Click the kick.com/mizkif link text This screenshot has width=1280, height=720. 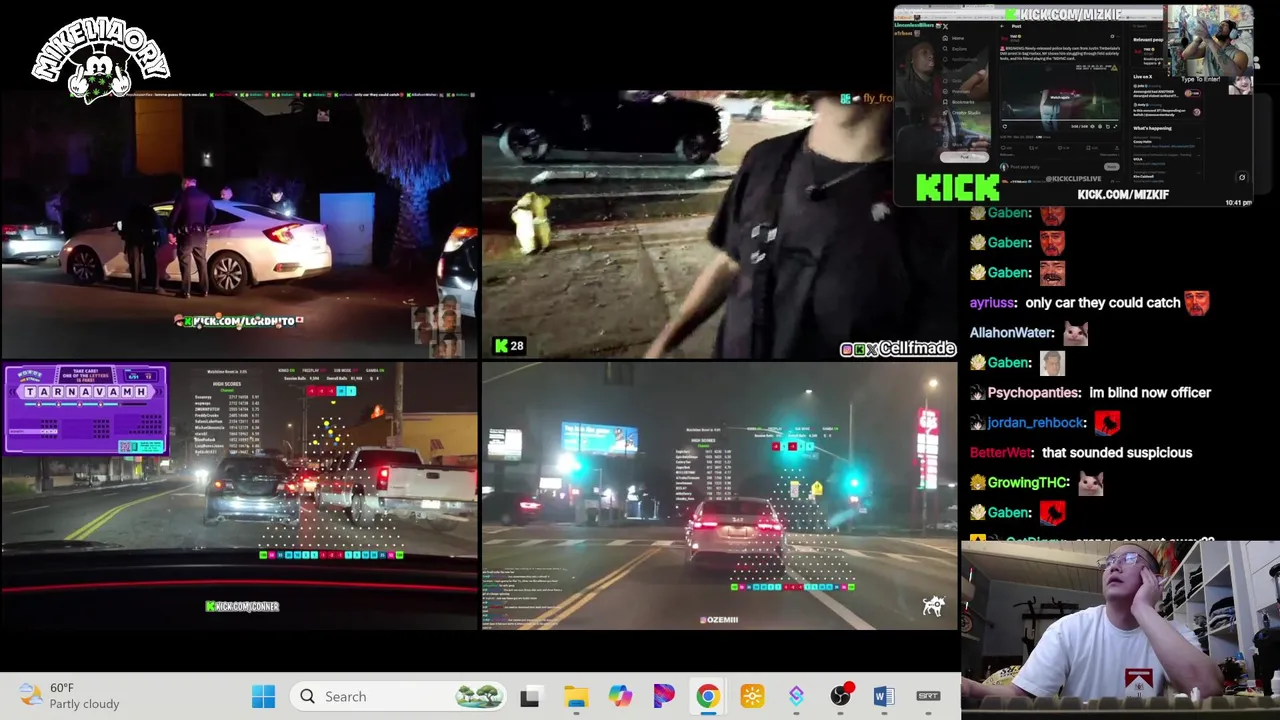point(1123,194)
